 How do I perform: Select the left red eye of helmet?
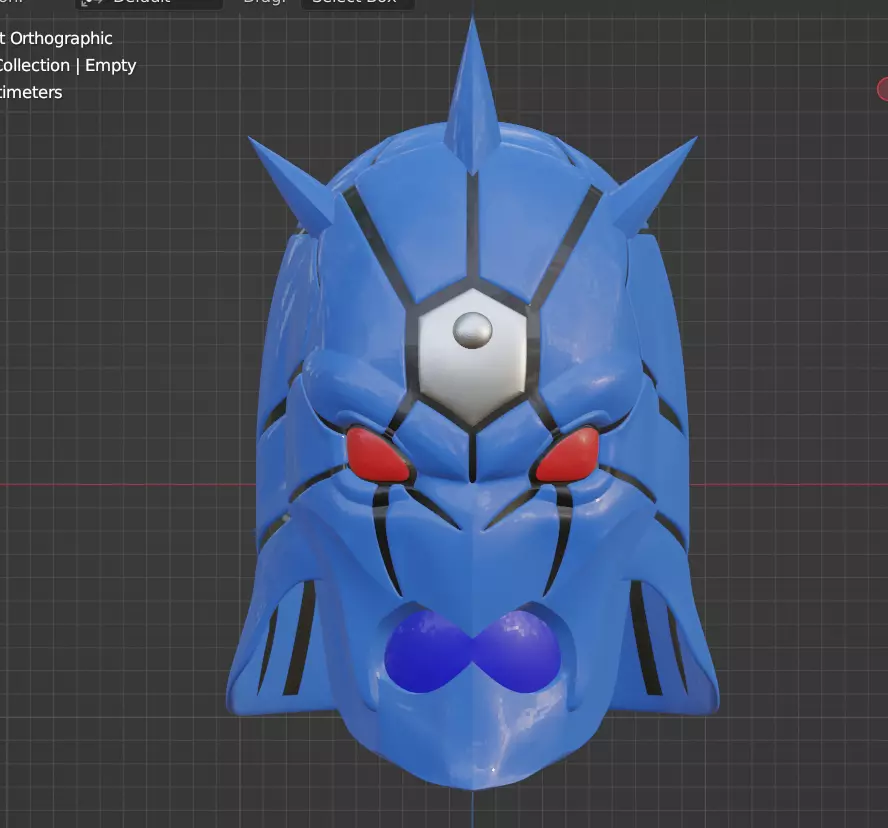pyautogui.click(x=377, y=455)
